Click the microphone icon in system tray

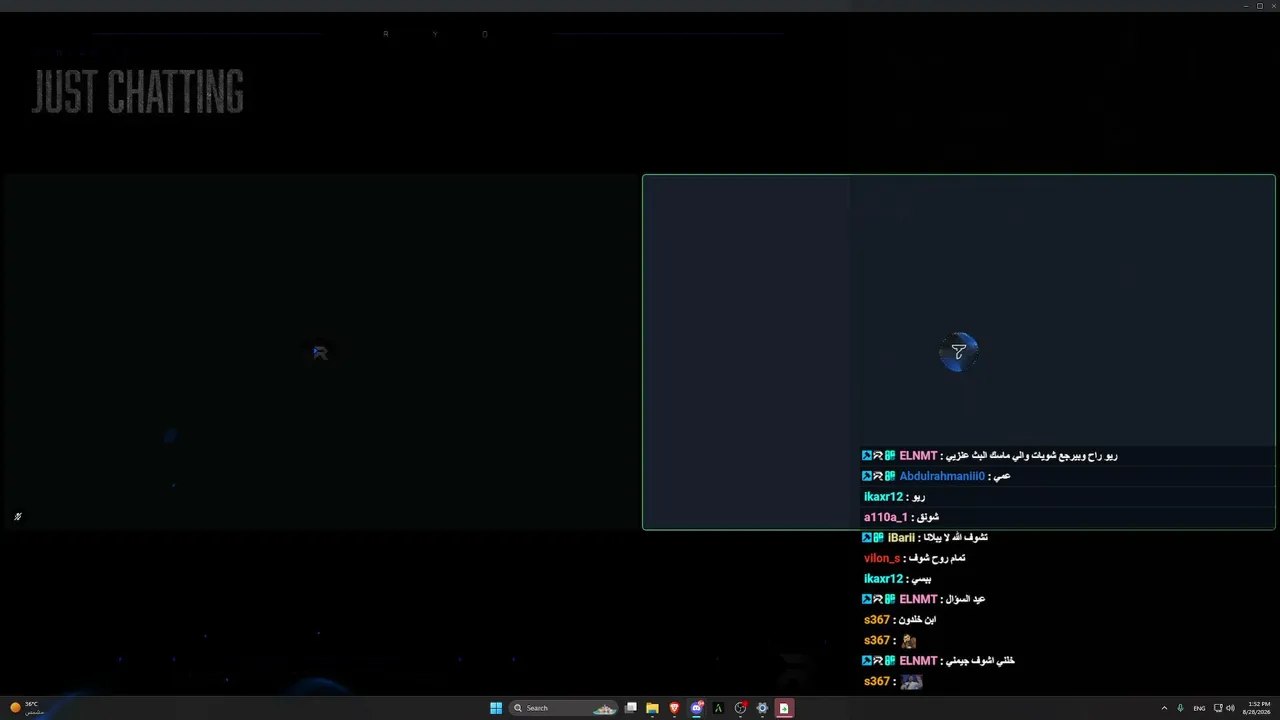pos(1180,708)
